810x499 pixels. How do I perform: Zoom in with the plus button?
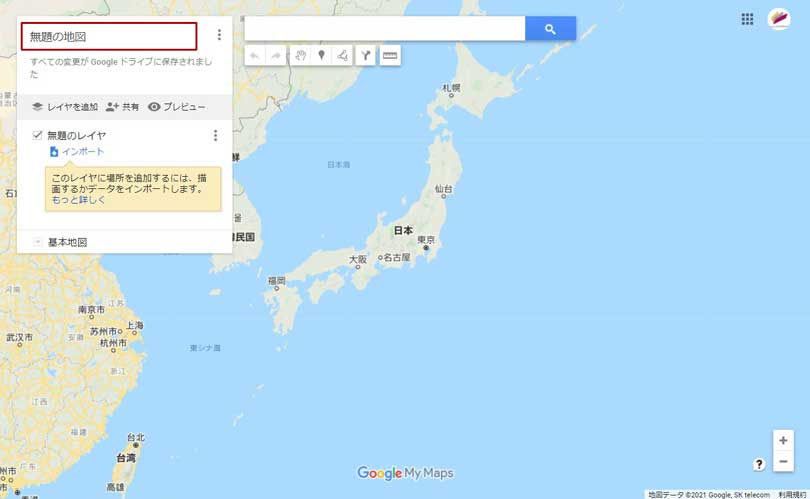pyautogui.click(x=783, y=440)
